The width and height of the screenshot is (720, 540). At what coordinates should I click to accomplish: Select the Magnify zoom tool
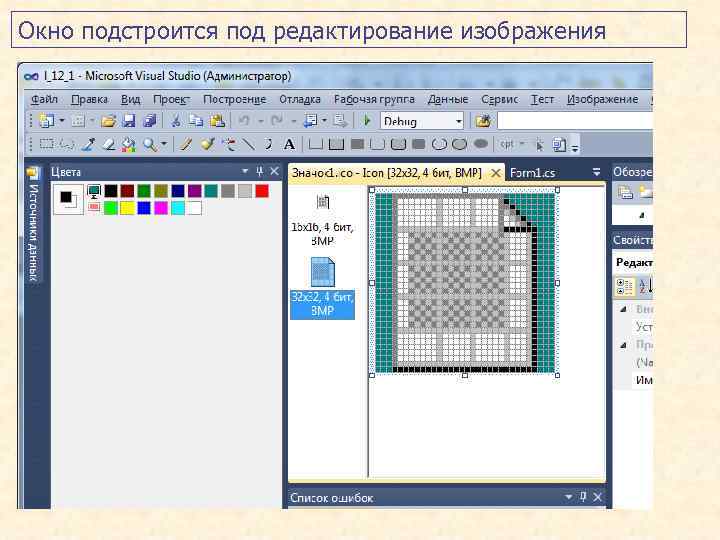click(x=150, y=144)
